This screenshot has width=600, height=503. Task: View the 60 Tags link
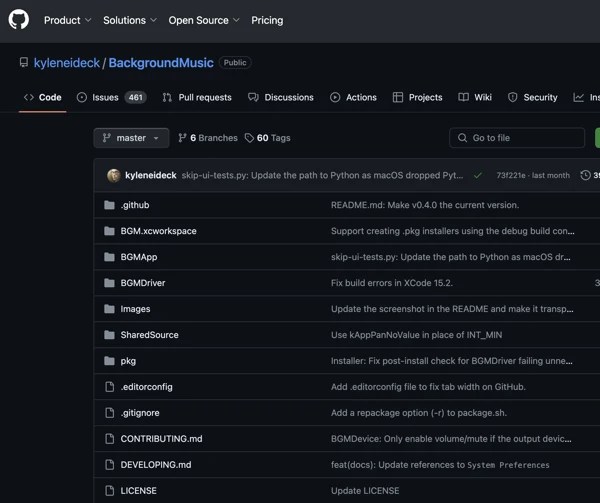pyautogui.click(x=267, y=138)
